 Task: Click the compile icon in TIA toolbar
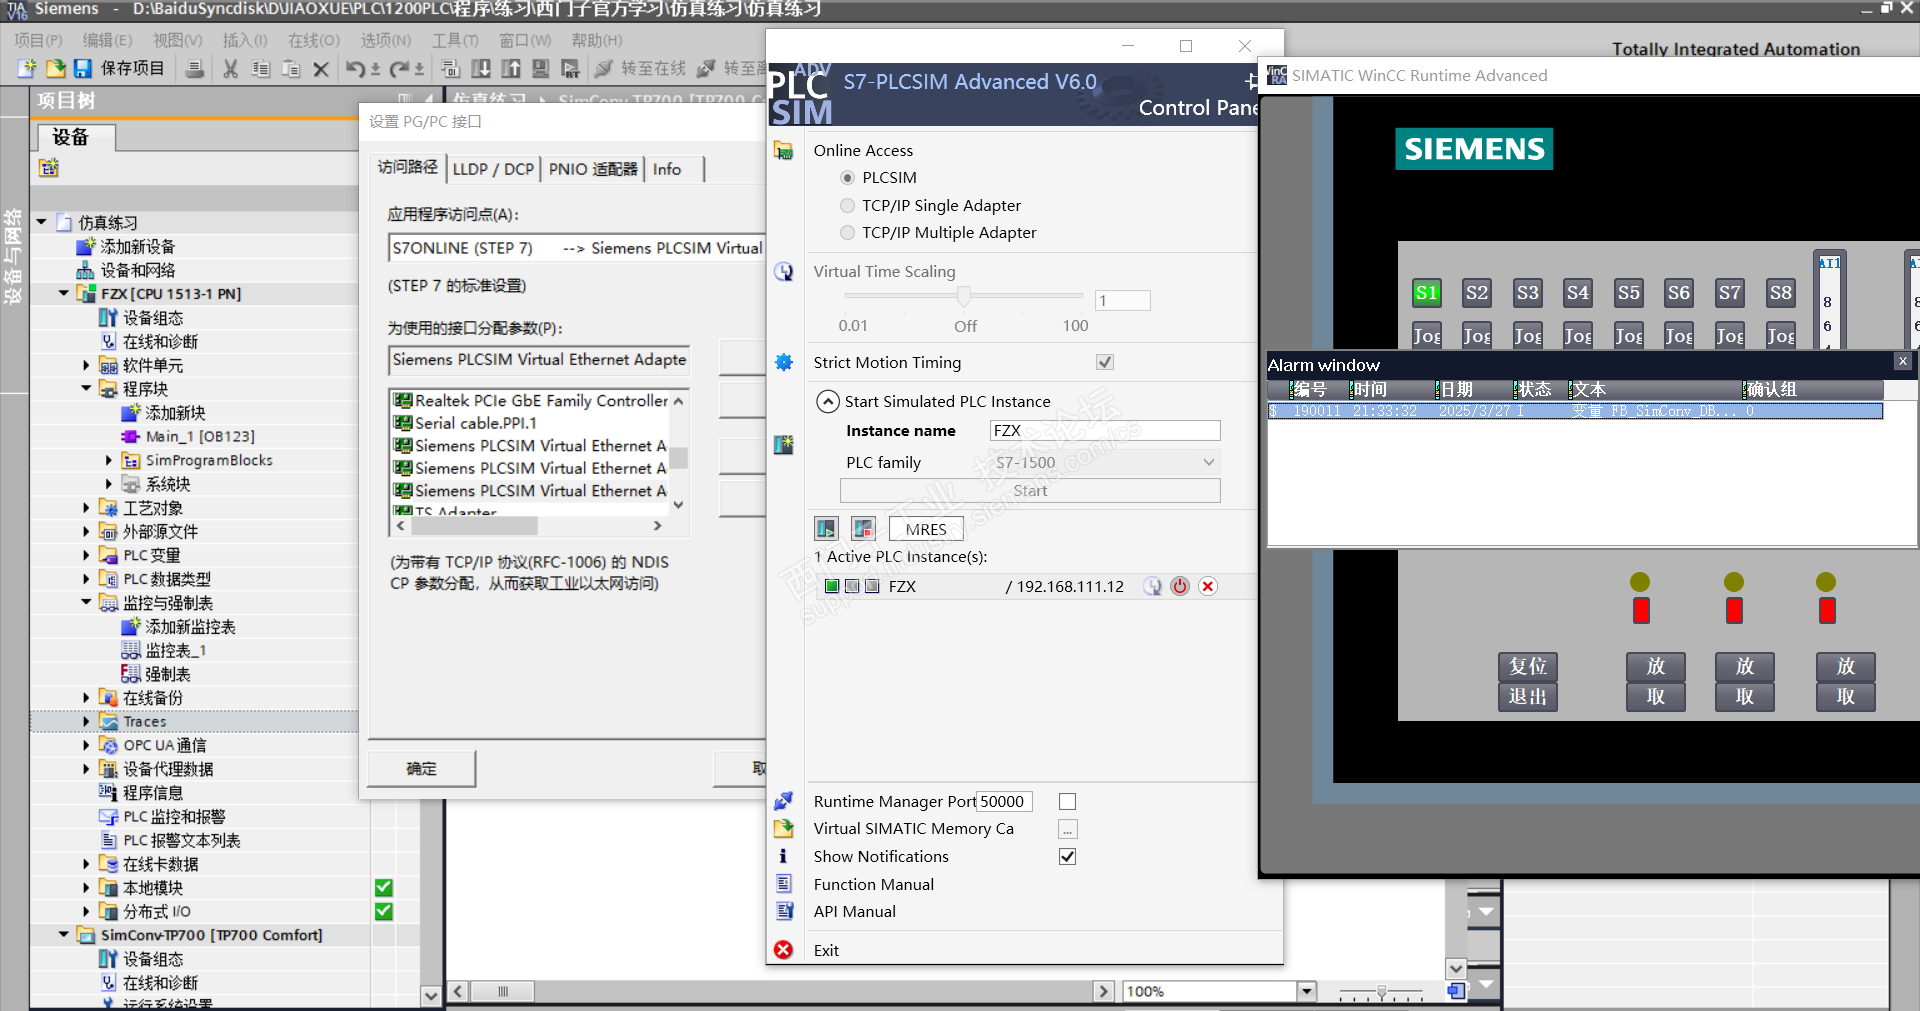tap(451, 68)
